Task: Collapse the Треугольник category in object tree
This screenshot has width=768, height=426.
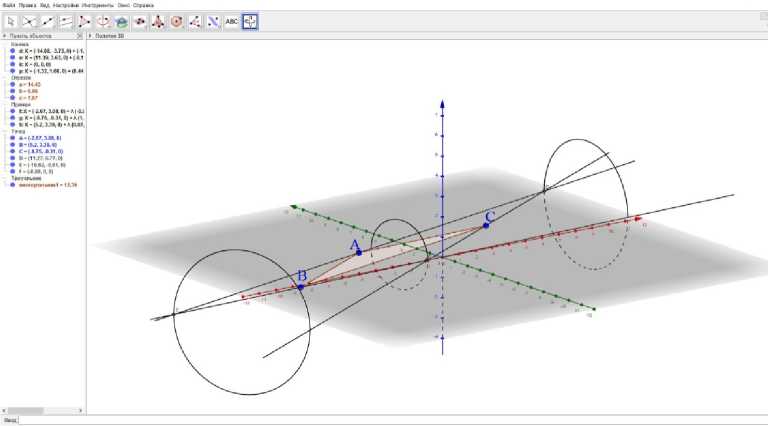Action: coord(5,178)
